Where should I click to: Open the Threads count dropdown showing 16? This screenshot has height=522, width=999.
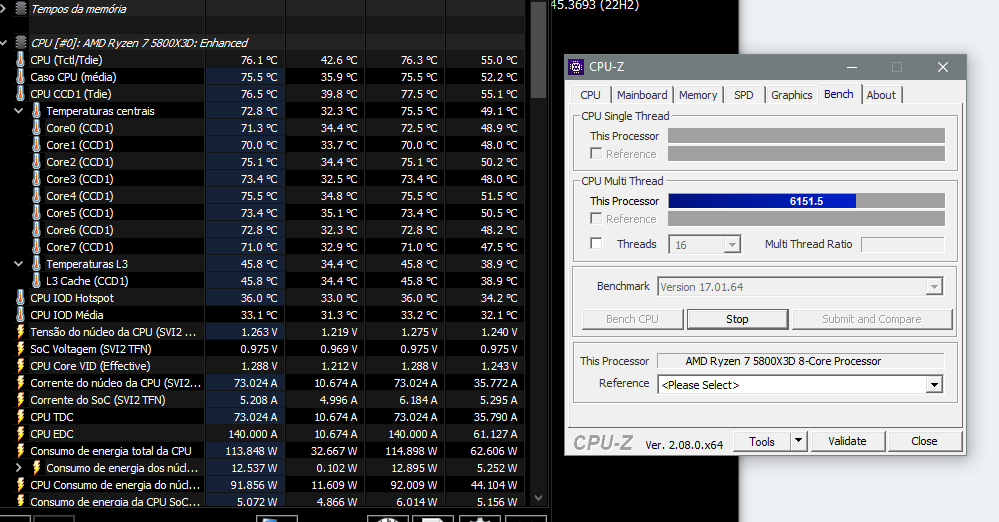click(732, 245)
